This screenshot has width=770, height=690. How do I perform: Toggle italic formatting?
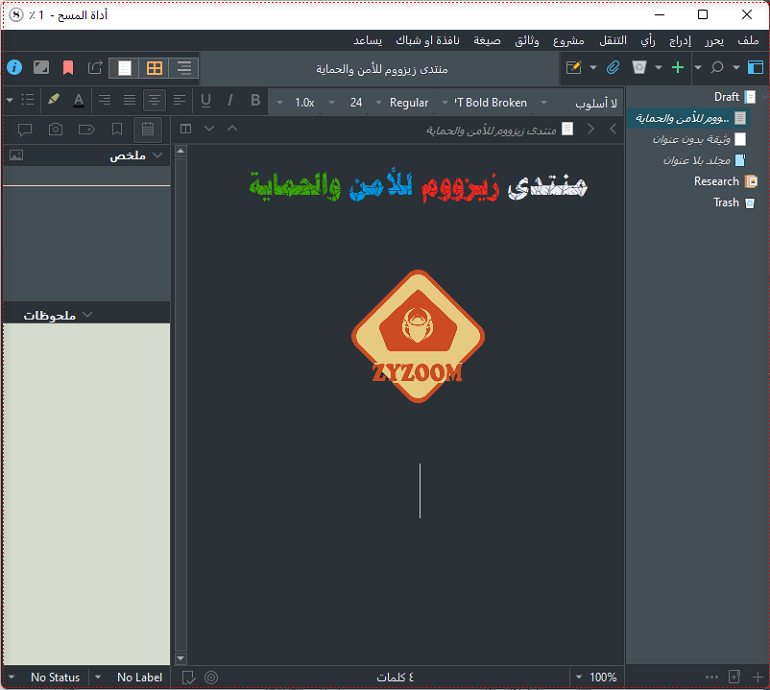point(230,100)
